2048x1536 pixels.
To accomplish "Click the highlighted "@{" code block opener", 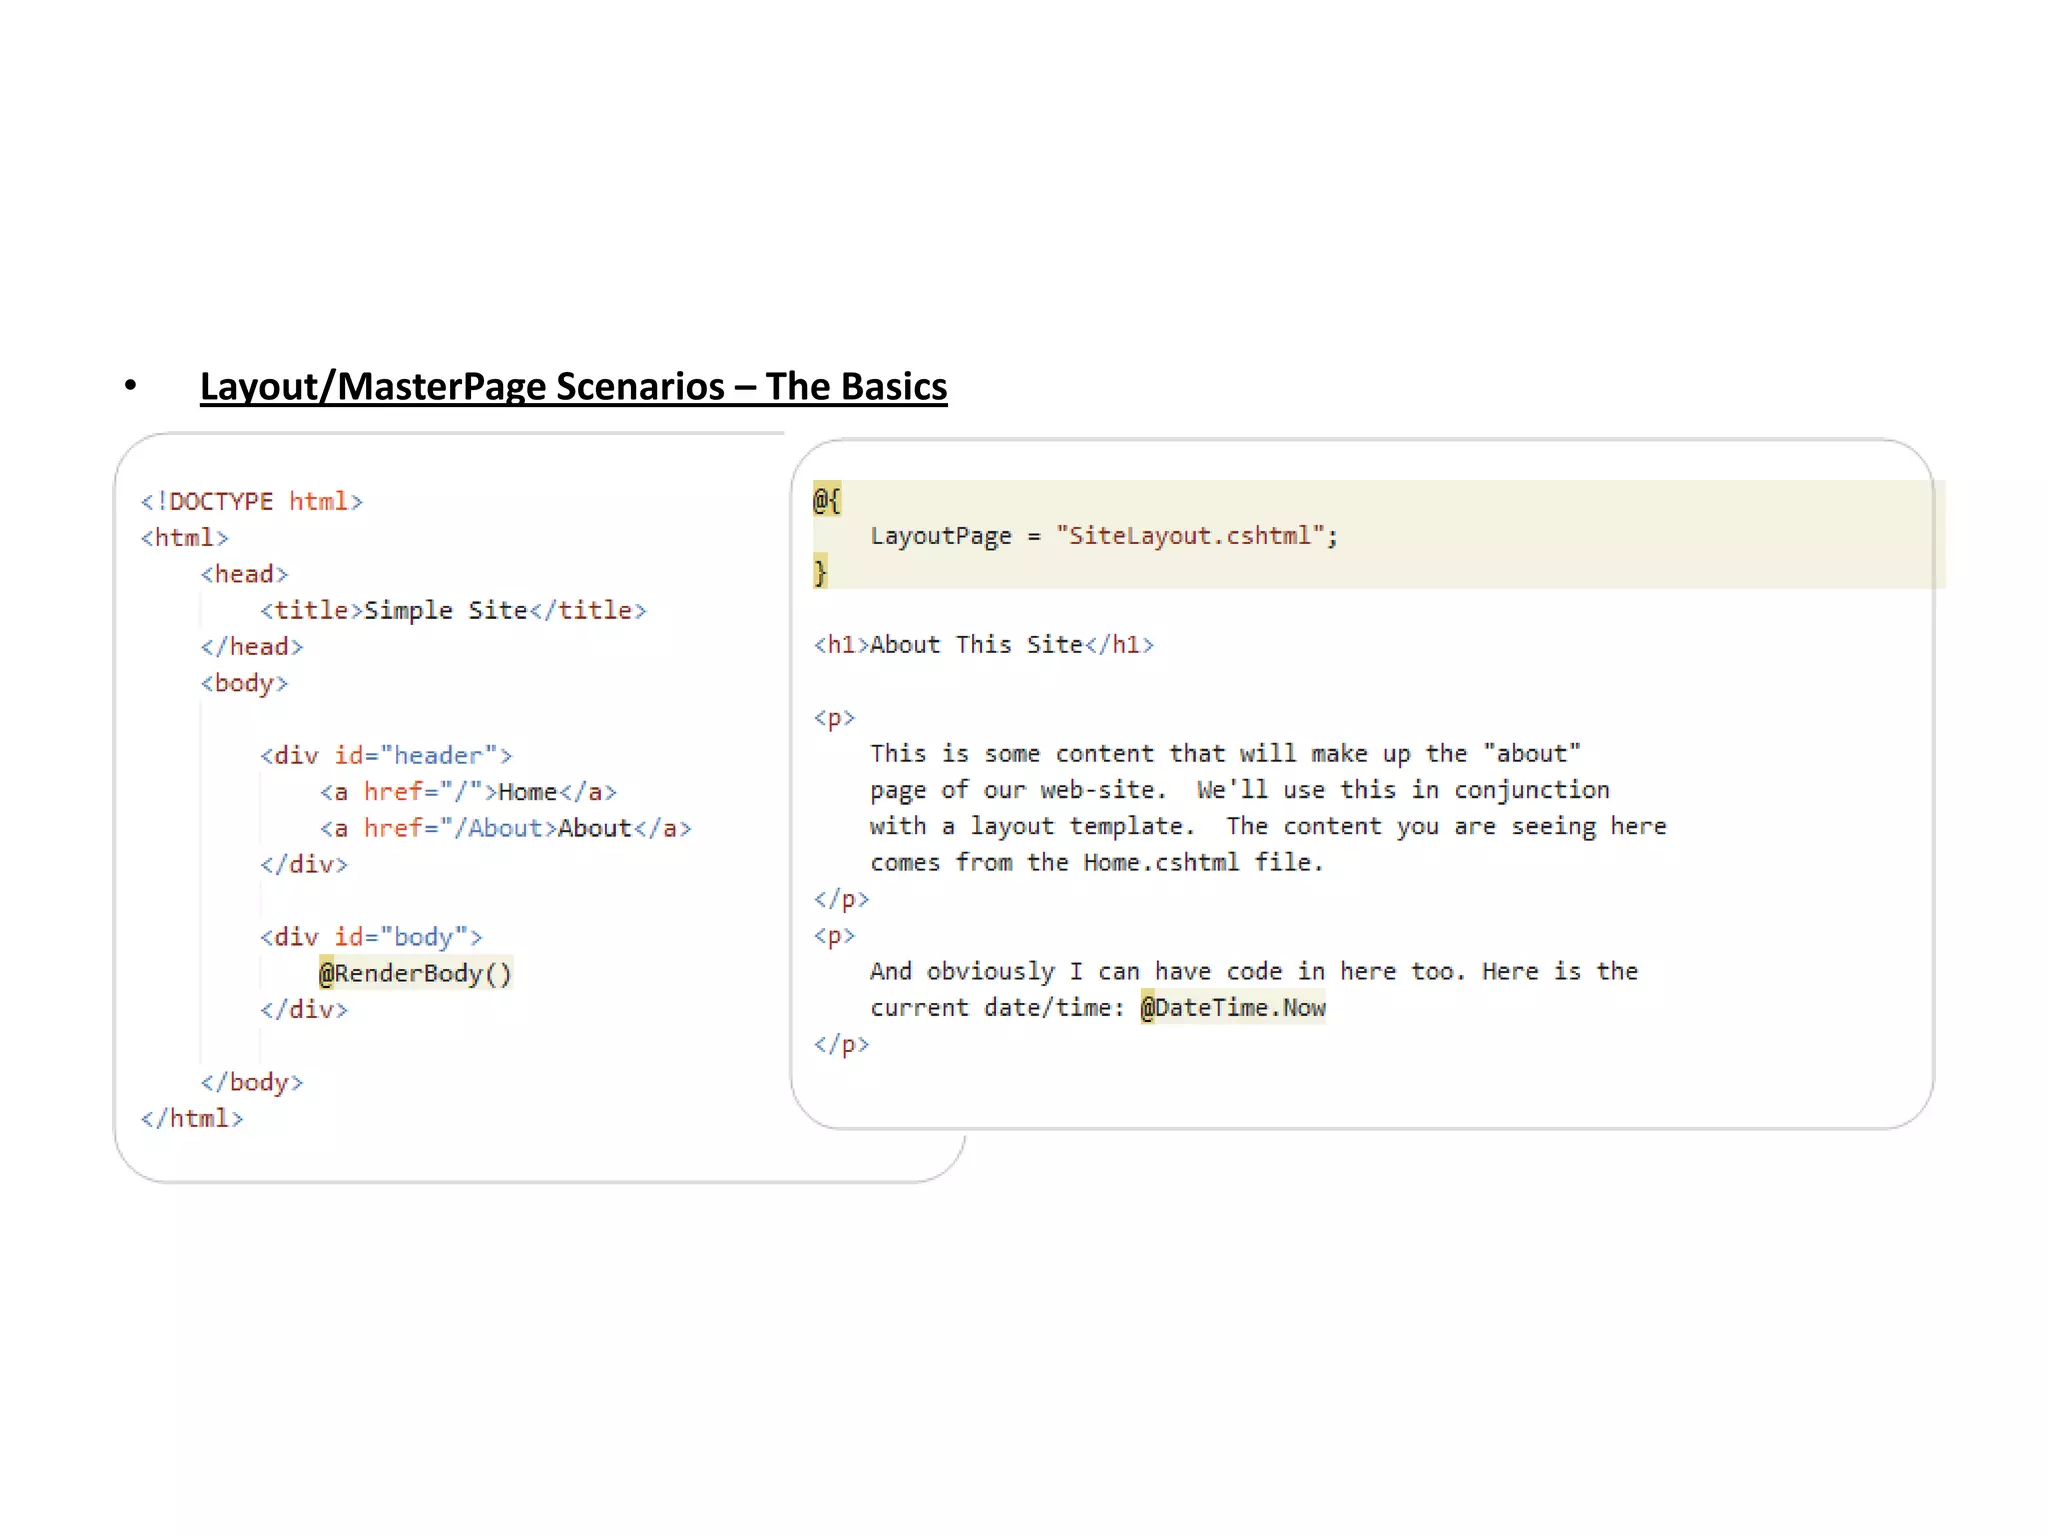I will pyautogui.click(x=827, y=499).
